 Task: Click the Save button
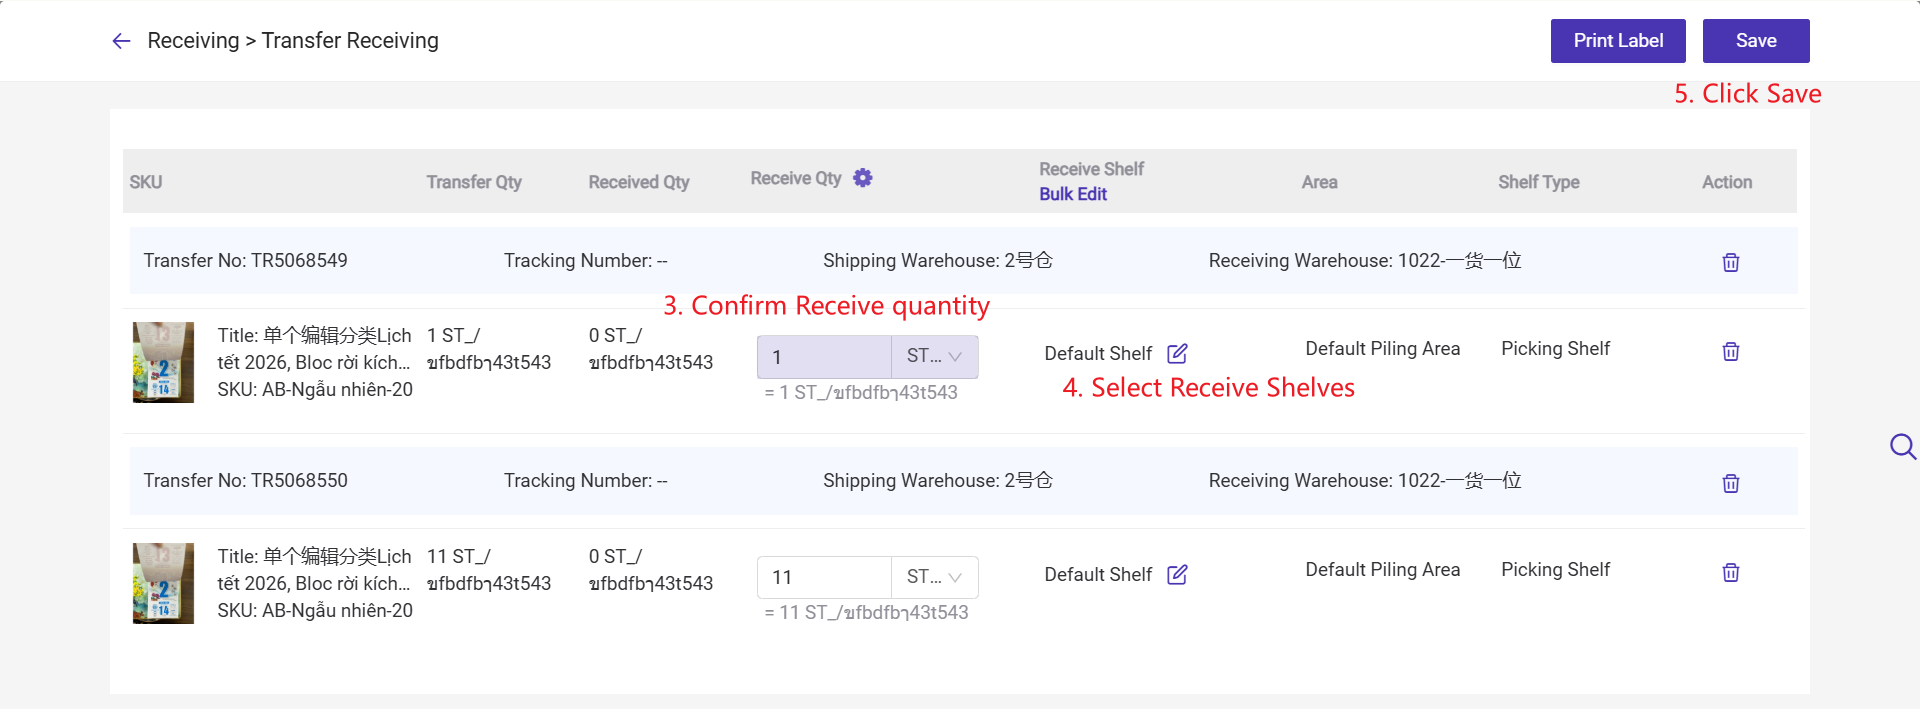pos(1755,41)
